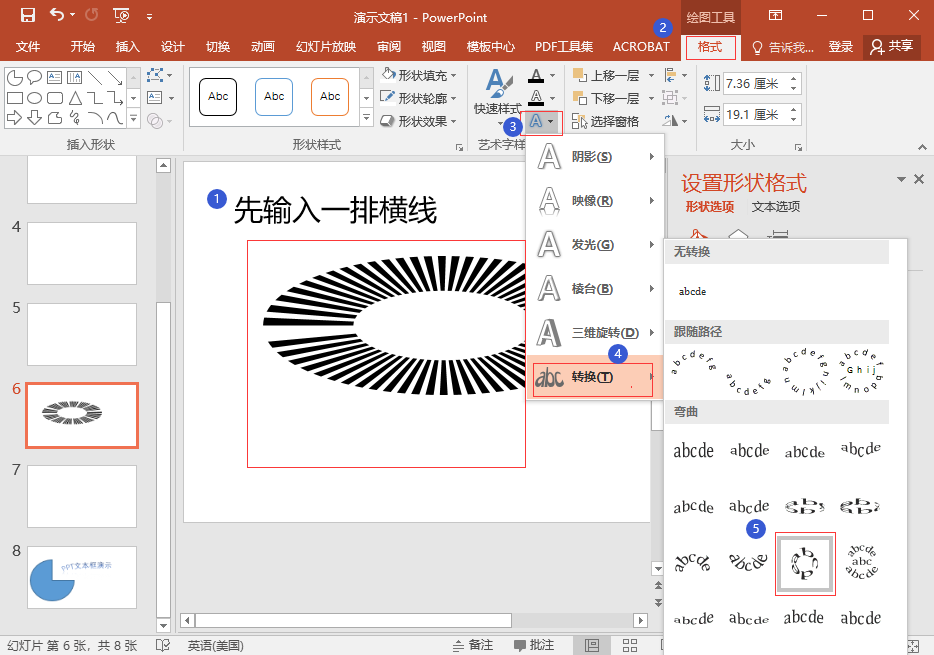Choose the no-transform abcde option
934x655 pixels.
(692, 291)
